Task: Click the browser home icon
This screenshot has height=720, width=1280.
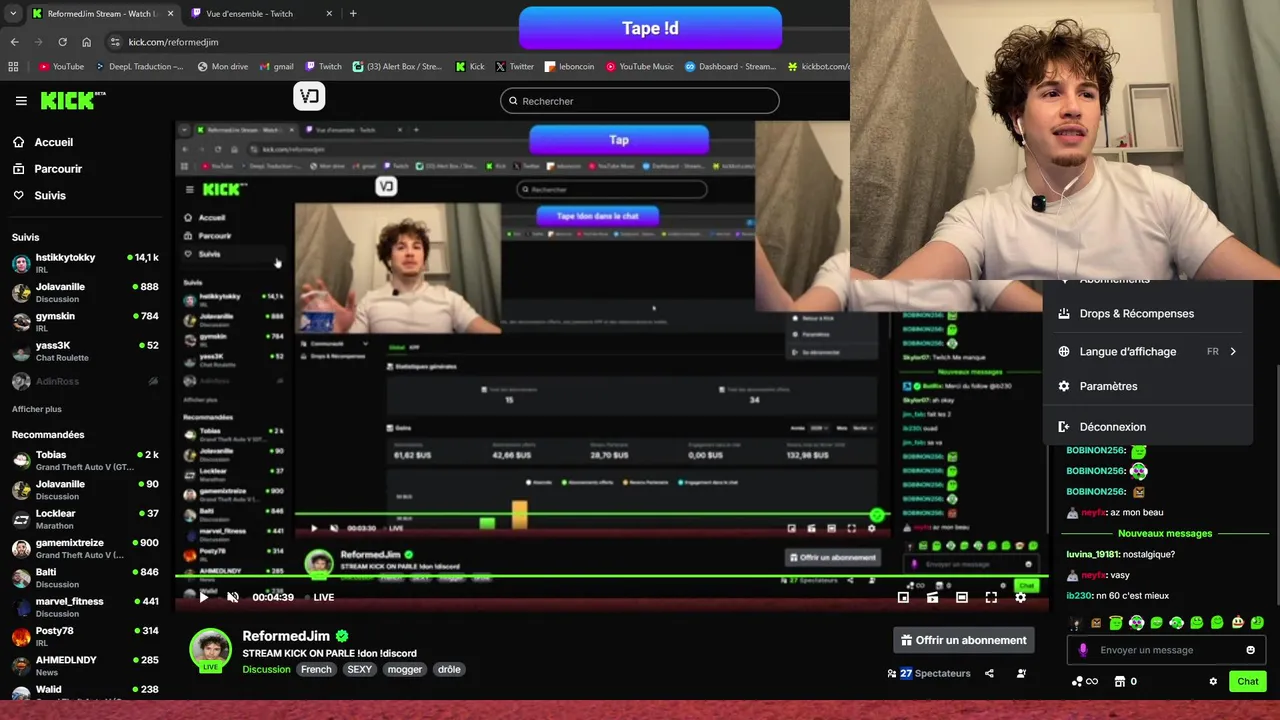Action: click(x=86, y=42)
